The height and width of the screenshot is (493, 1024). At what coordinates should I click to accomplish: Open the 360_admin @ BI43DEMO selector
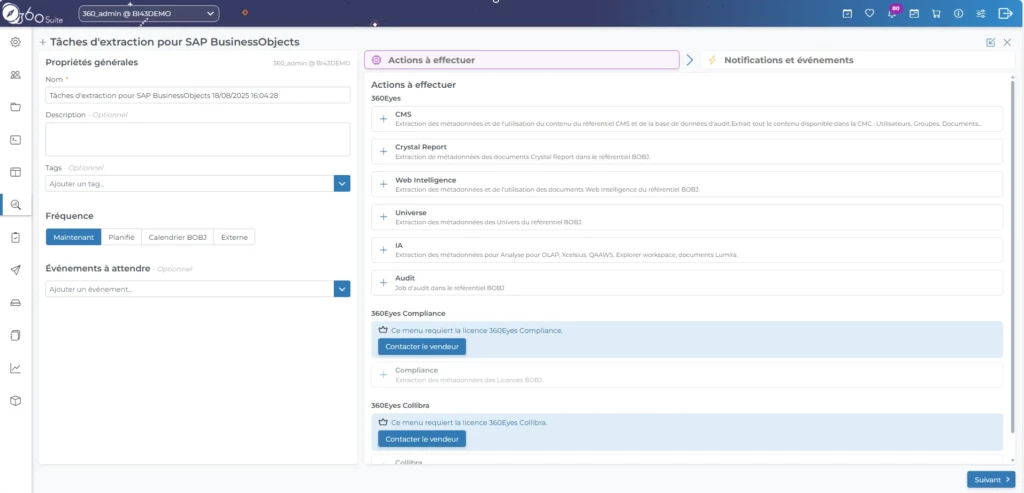148,14
